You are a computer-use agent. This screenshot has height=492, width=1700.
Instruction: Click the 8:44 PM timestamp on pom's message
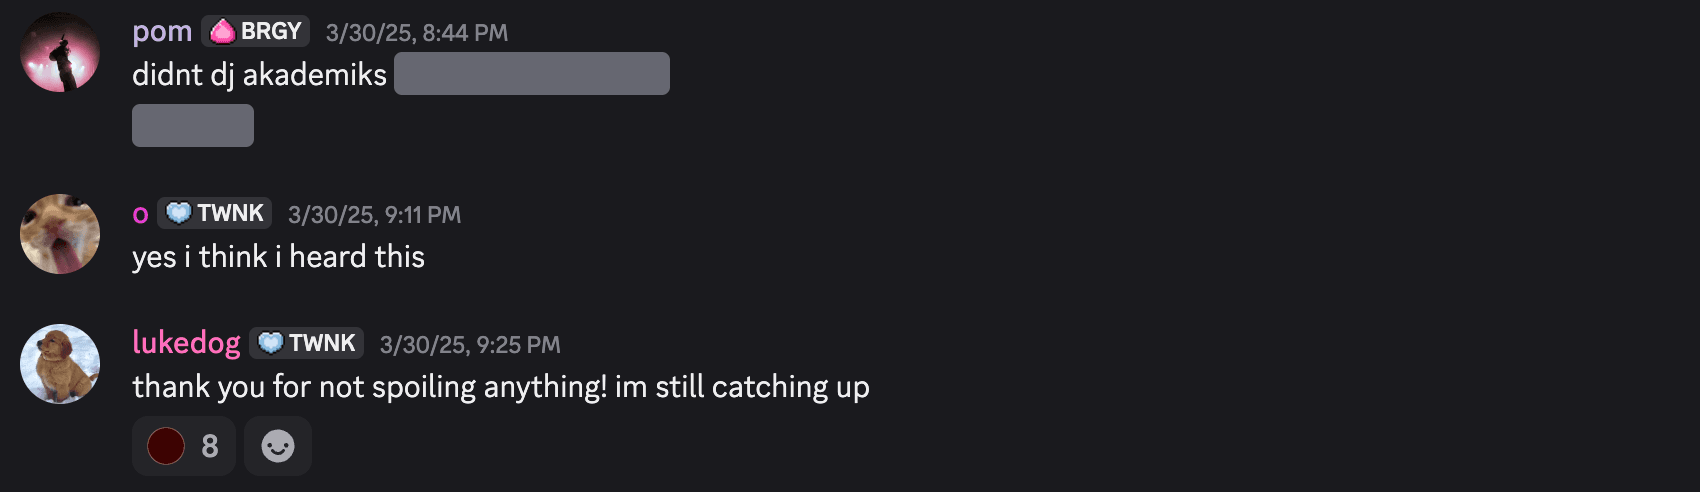tap(417, 33)
